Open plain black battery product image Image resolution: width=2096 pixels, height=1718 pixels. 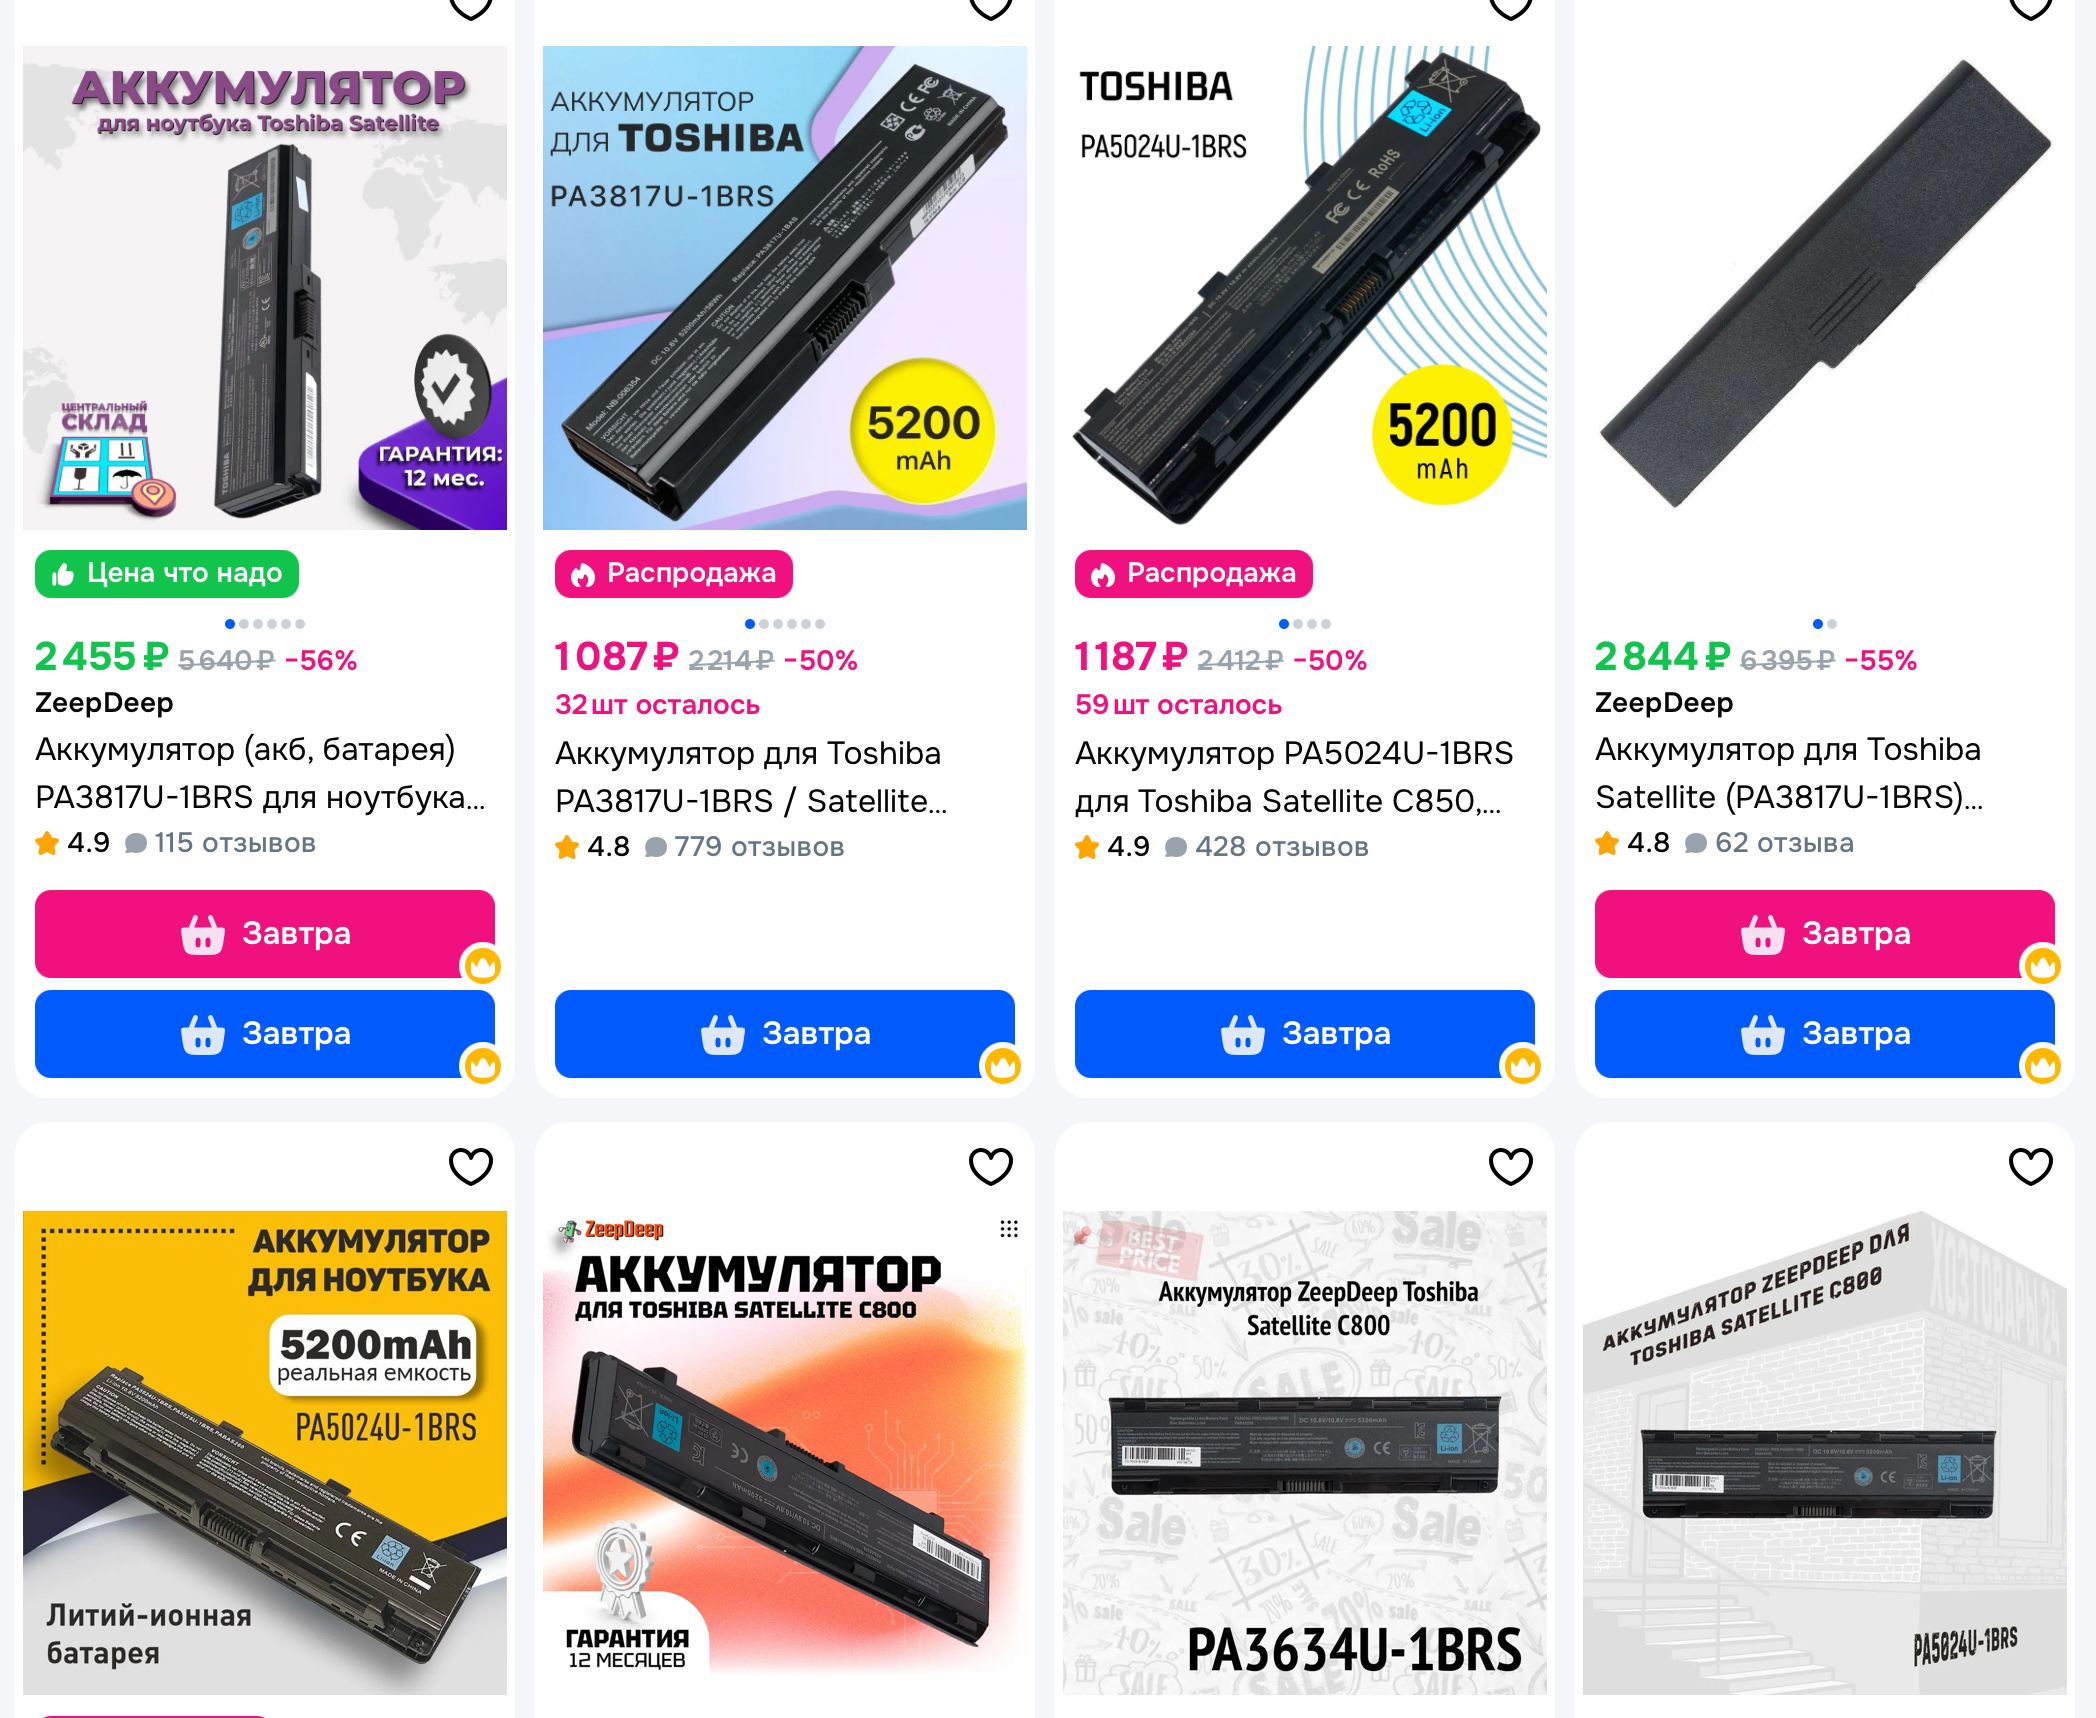coord(1825,288)
